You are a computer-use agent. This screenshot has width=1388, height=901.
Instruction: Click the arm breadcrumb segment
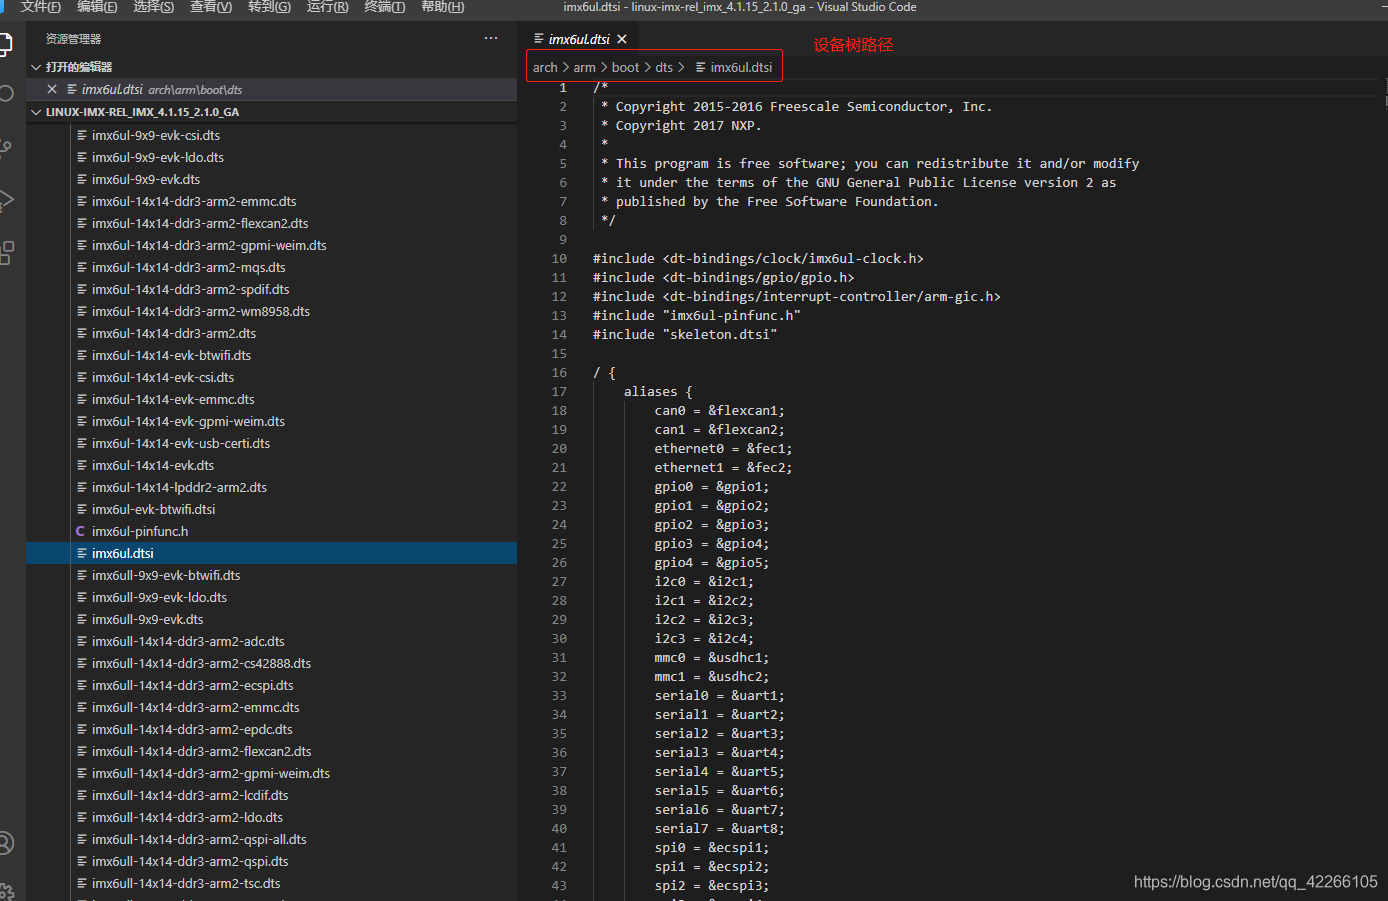pos(584,67)
